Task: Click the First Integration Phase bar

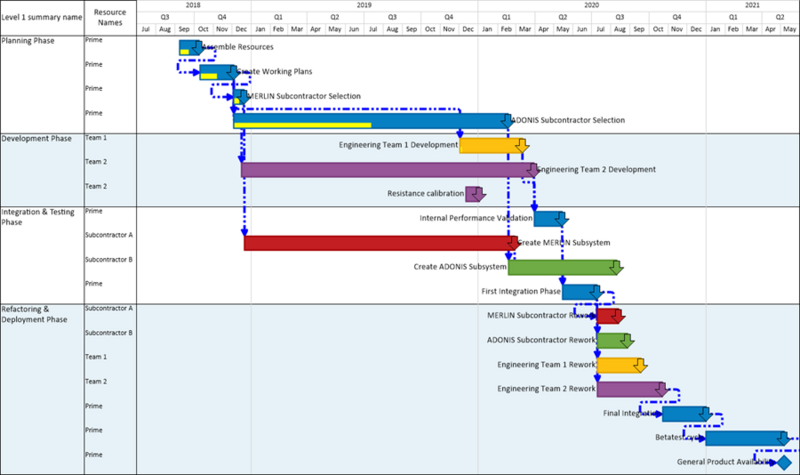Action: pyautogui.click(x=580, y=292)
